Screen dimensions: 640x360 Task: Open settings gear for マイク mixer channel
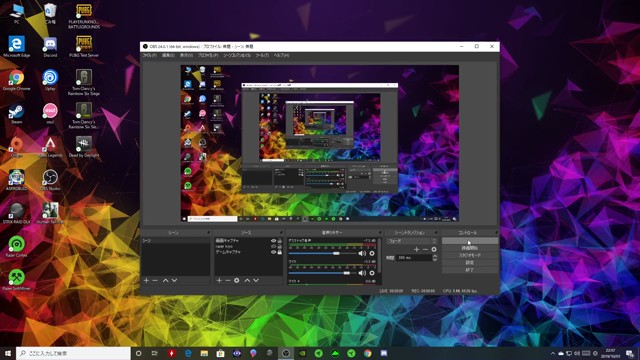pos(372,273)
